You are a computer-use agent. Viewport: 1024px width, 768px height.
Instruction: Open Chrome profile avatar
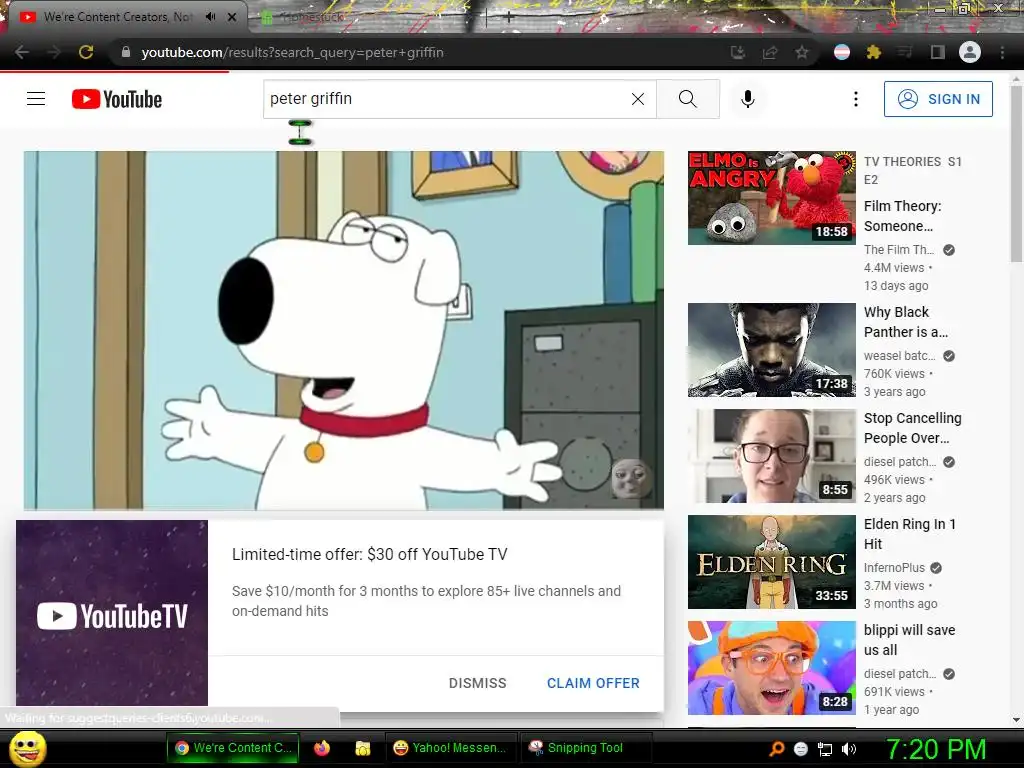tap(970, 52)
